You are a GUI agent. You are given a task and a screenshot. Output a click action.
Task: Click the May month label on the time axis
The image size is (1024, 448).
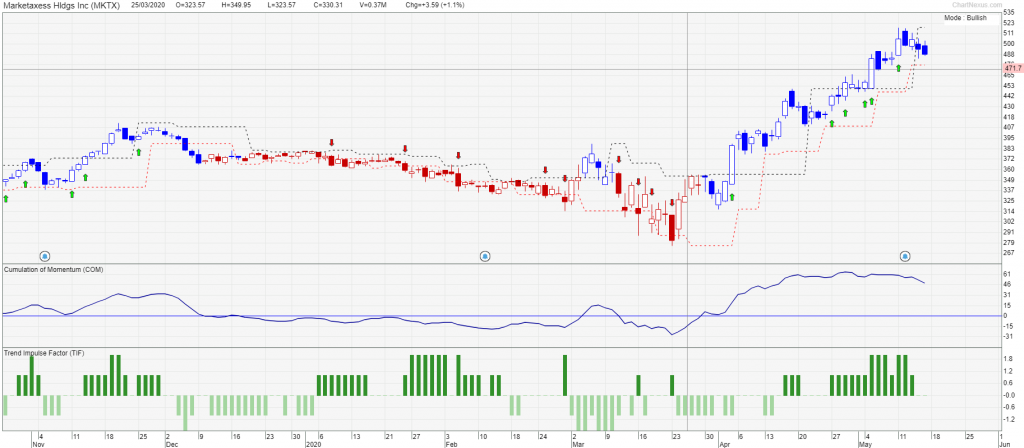pyautogui.click(x=865, y=443)
